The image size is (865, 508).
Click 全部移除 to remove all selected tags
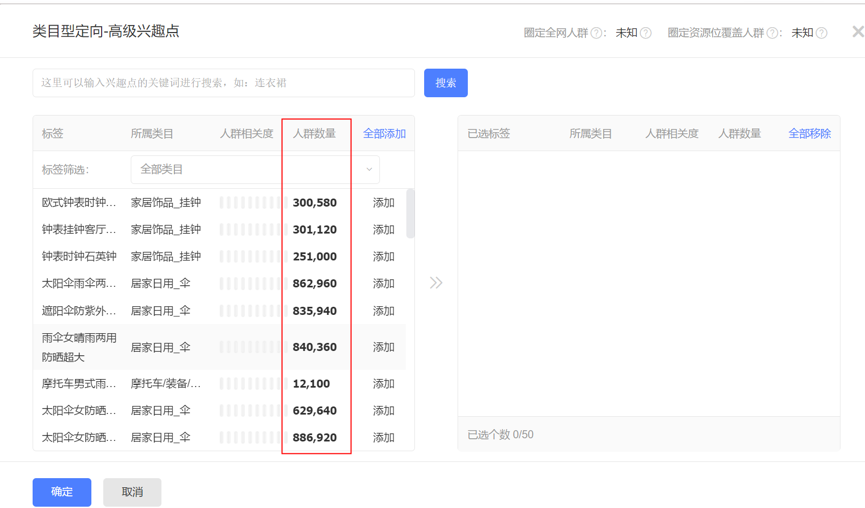click(x=809, y=133)
